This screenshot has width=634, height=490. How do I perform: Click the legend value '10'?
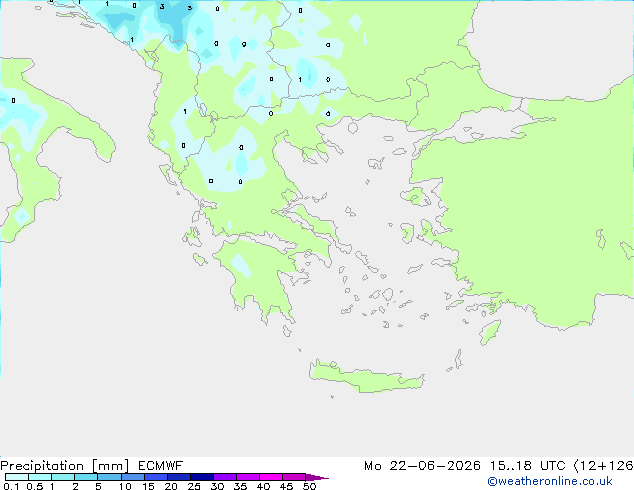pos(125,486)
